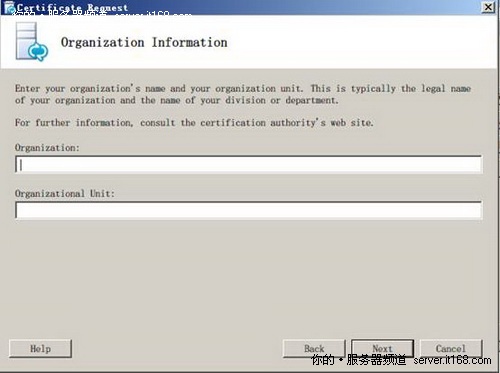Click the Certificate Request title bar icon
The image size is (500, 373).
tap(9, 7)
